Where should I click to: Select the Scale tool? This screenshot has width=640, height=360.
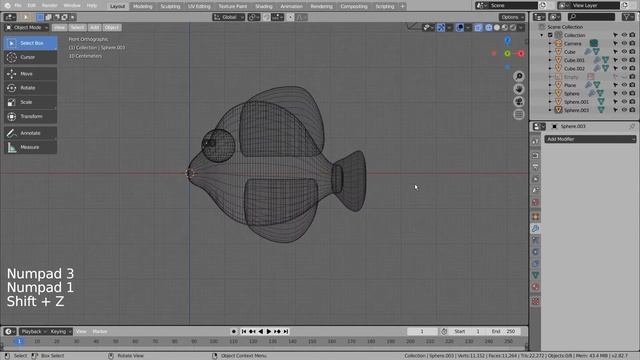31,102
